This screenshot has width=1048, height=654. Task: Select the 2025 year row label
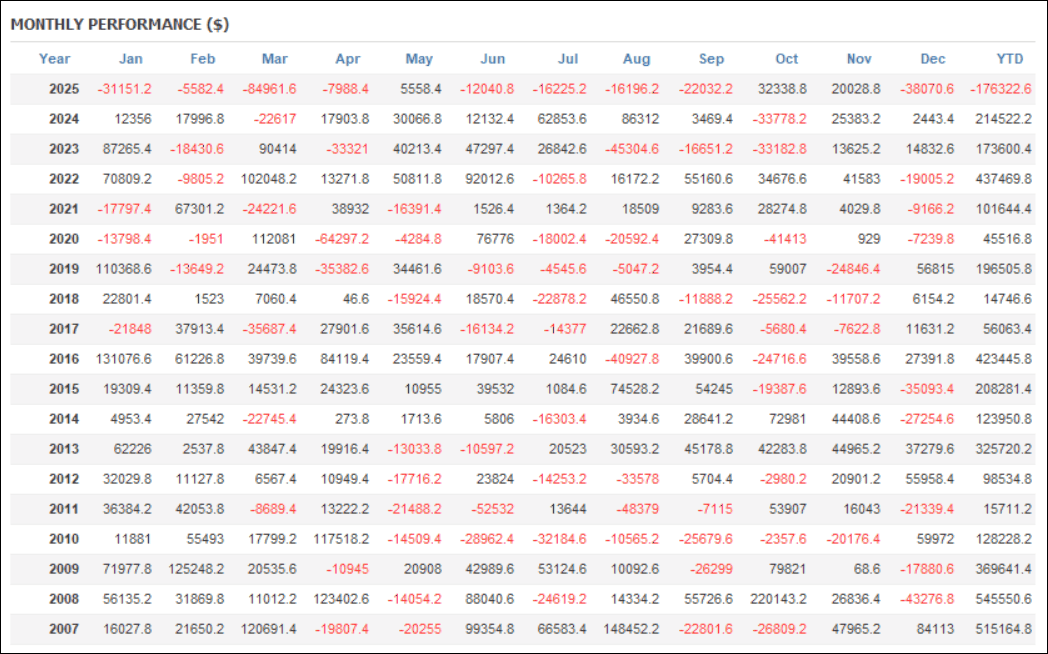[63, 89]
